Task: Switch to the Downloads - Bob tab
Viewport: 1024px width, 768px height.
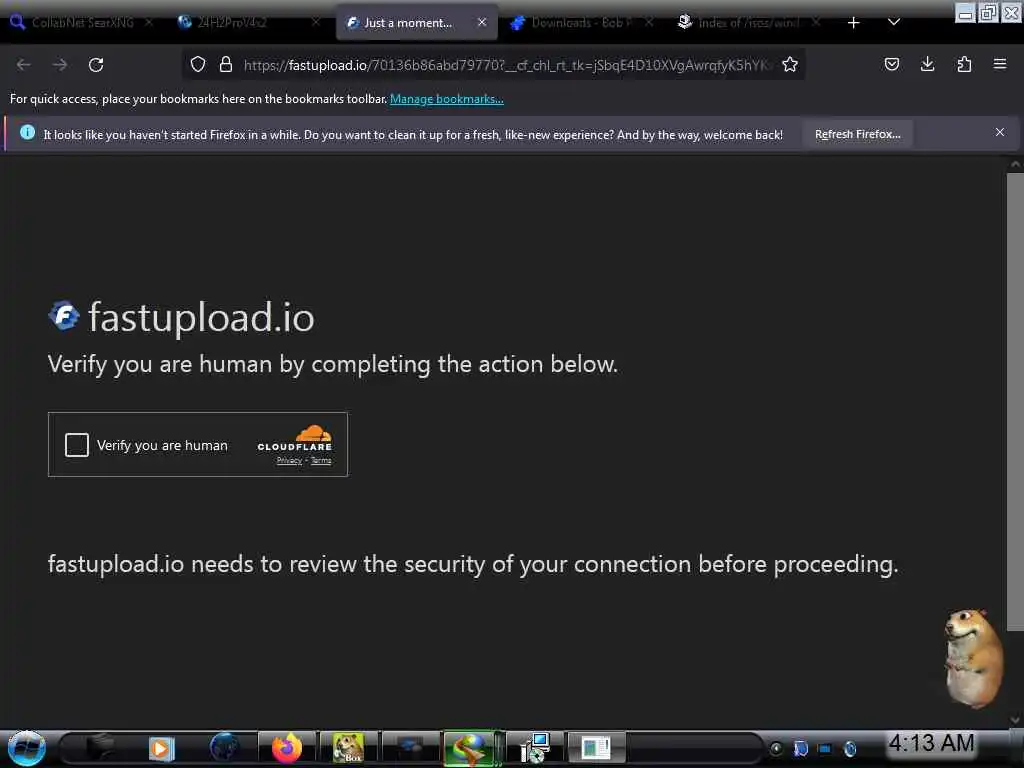Action: click(x=581, y=23)
